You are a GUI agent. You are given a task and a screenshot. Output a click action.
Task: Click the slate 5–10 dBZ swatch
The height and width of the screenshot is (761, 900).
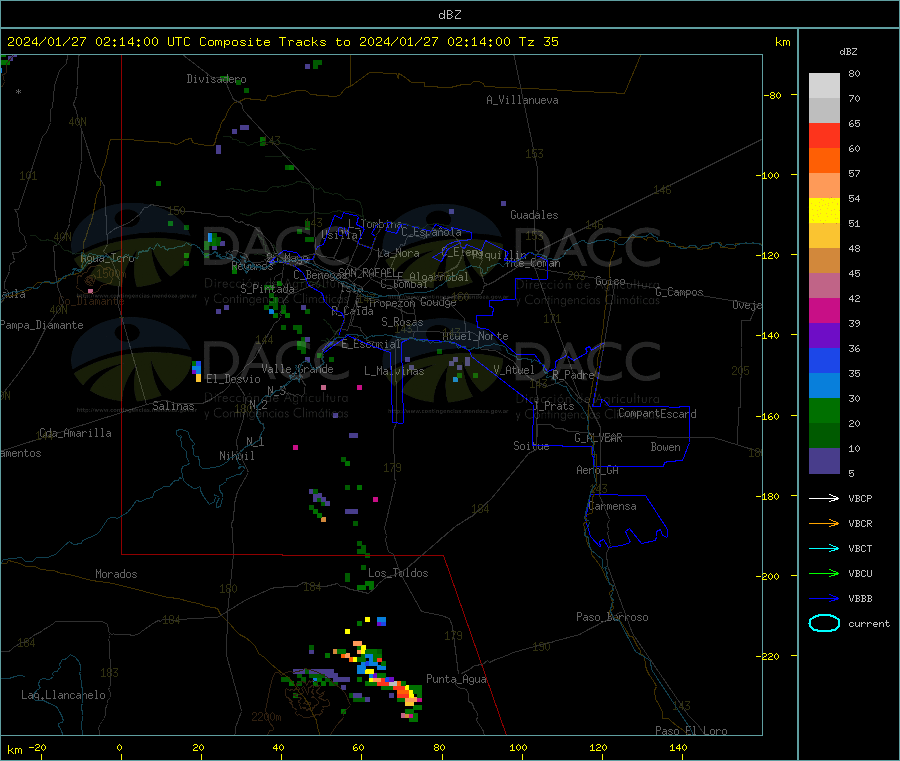pyautogui.click(x=824, y=461)
